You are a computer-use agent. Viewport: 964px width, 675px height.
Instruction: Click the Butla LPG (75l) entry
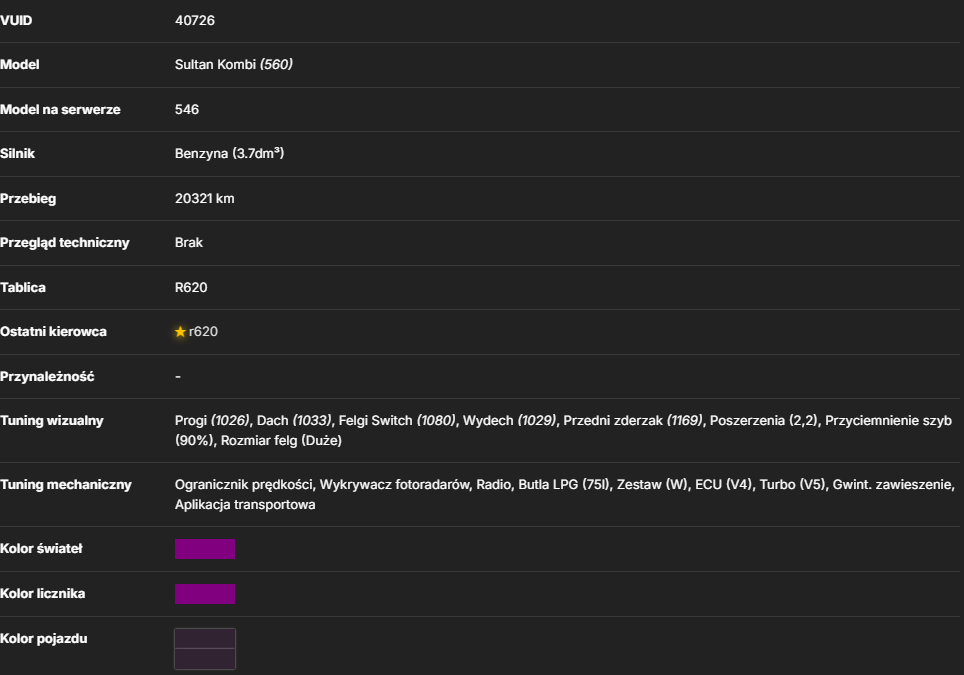(x=564, y=484)
